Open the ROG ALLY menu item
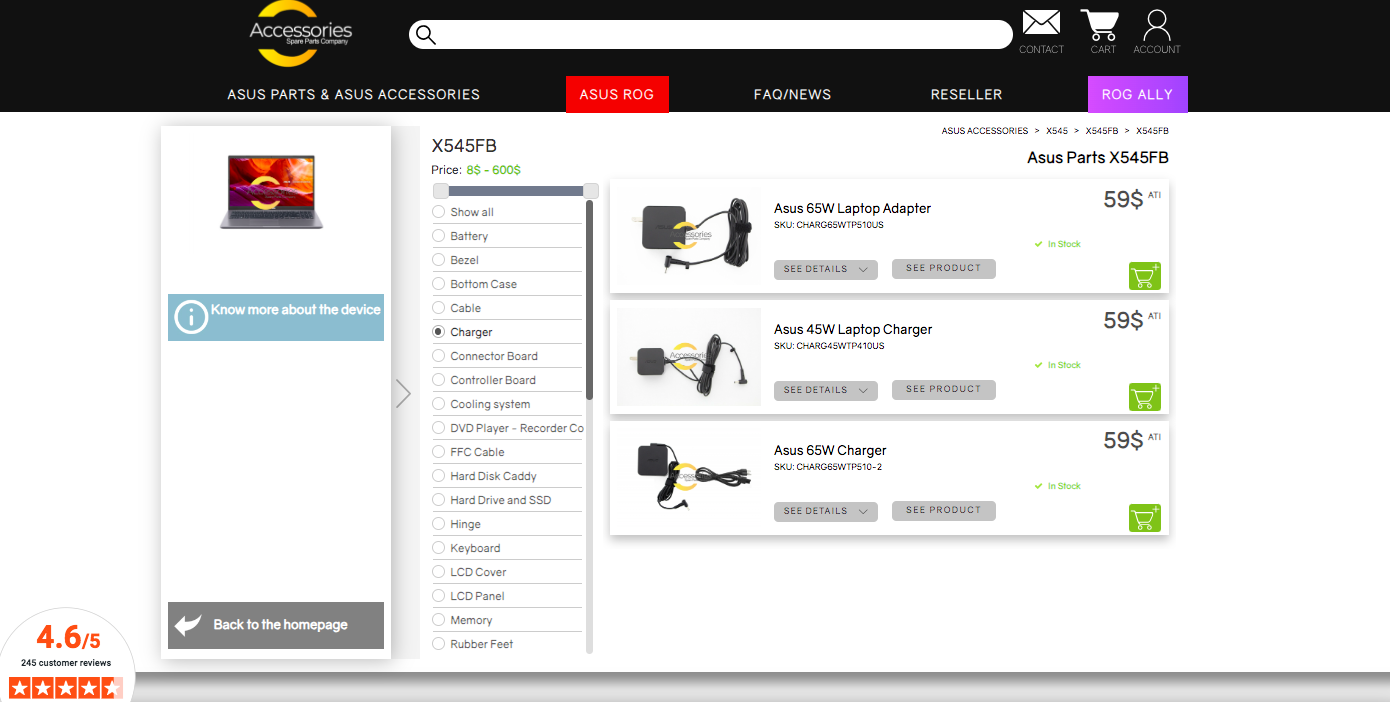Image resolution: width=1390 pixels, height=702 pixels. pyautogui.click(x=1138, y=94)
